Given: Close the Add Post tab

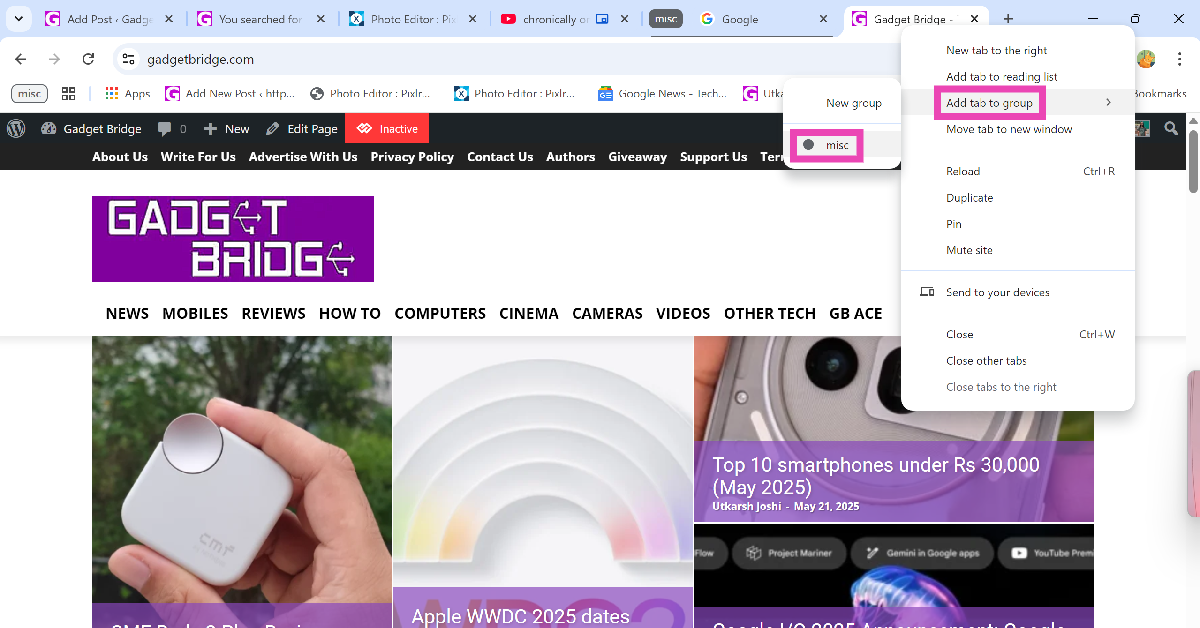Looking at the screenshot, I should pos(168,19).
